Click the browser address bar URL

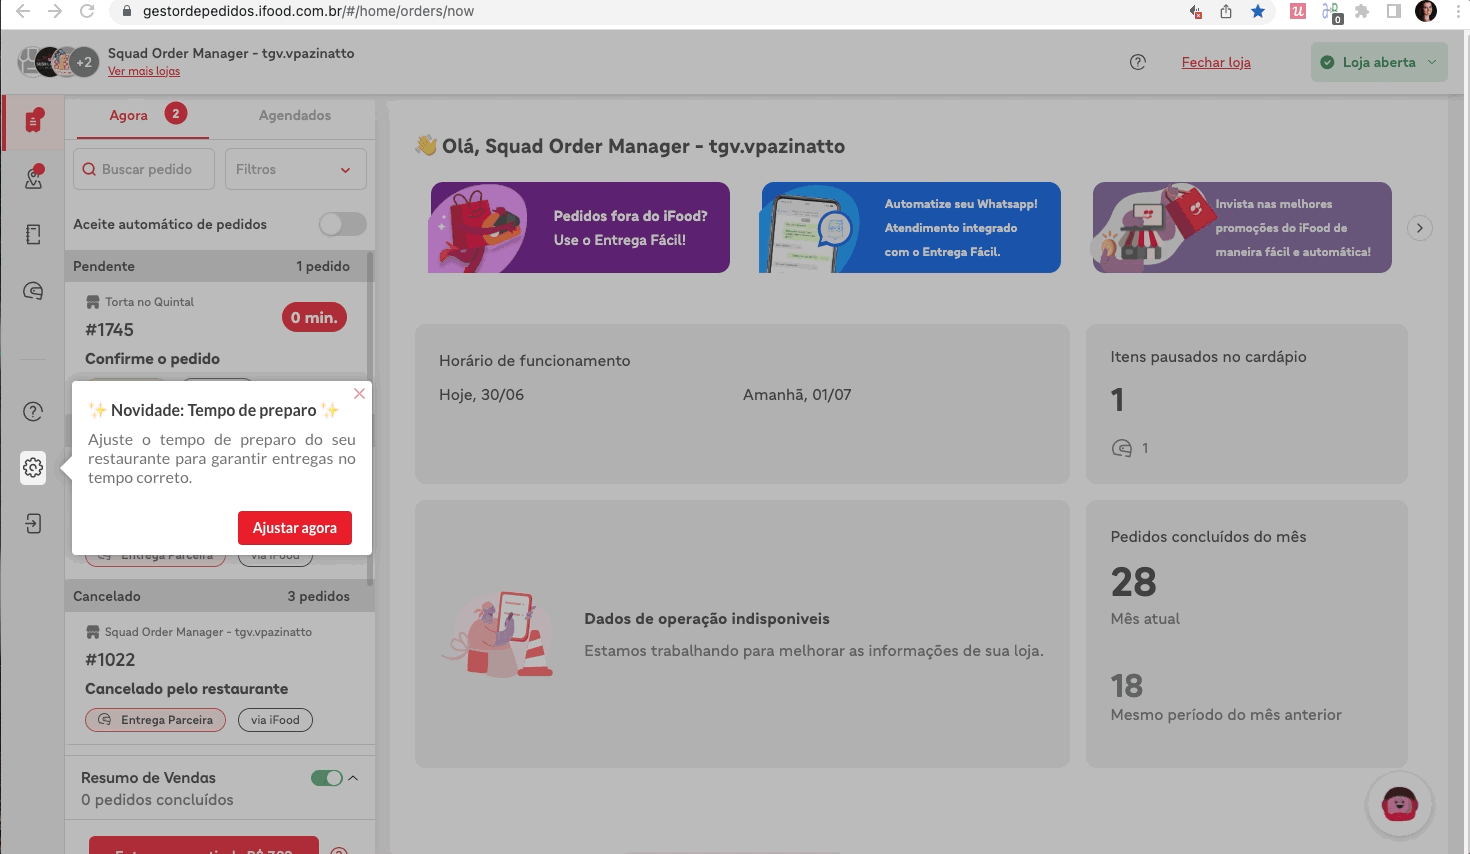[308, 11]
